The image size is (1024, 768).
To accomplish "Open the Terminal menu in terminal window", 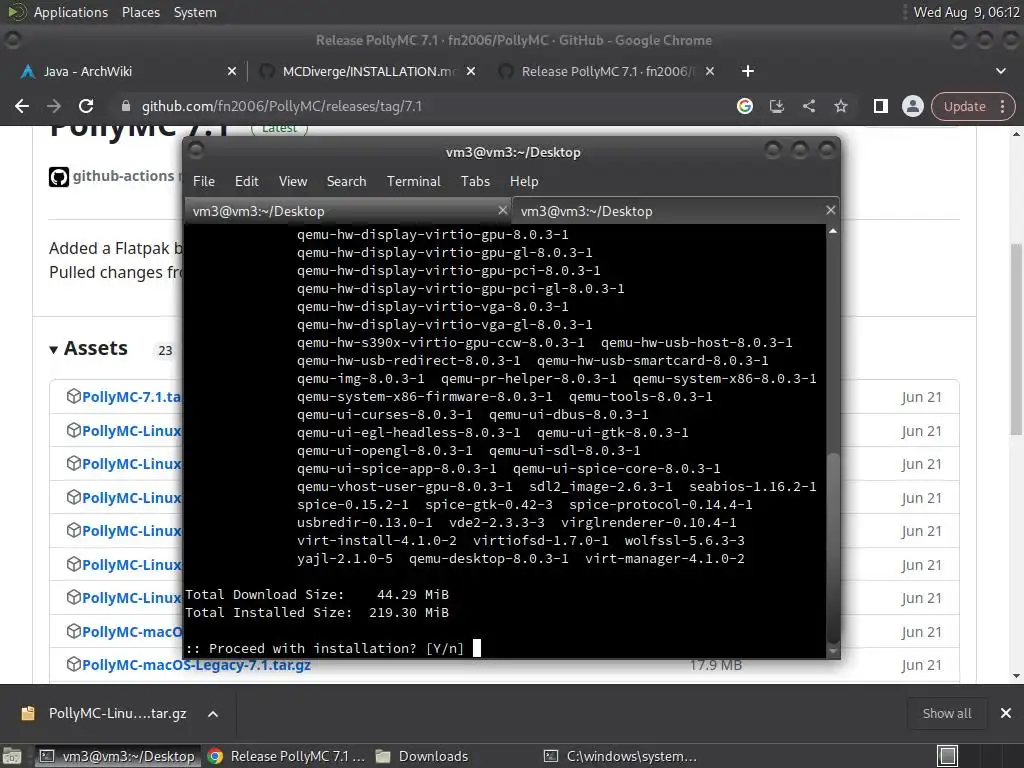I will tap(413, 182).
